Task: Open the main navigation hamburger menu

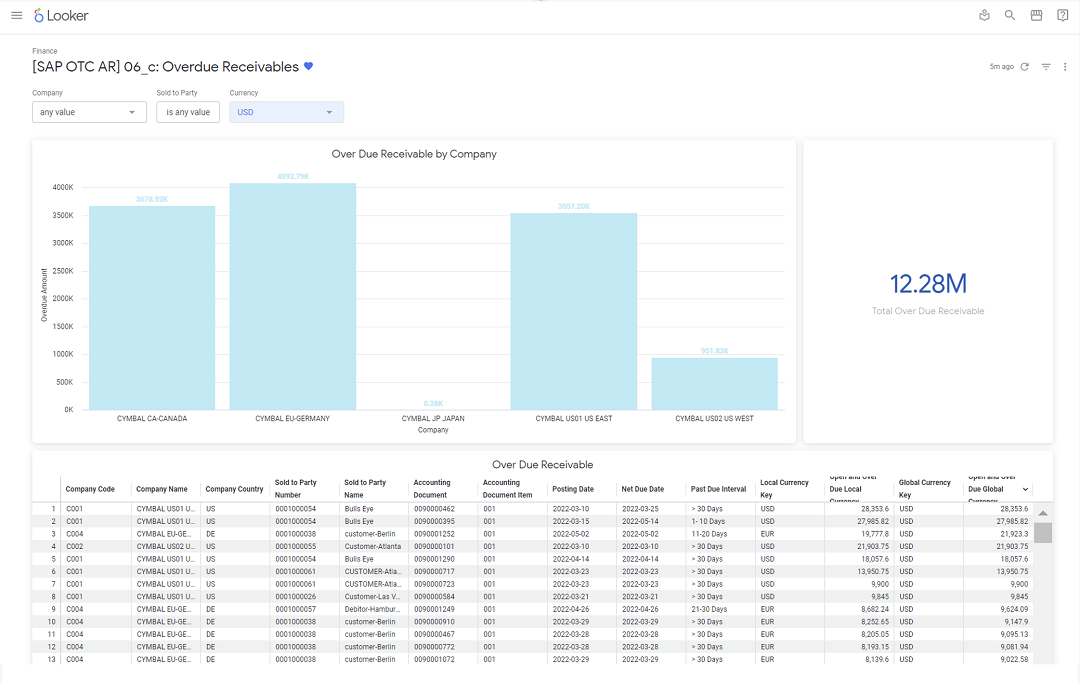Action: click(x=17, y=15)
